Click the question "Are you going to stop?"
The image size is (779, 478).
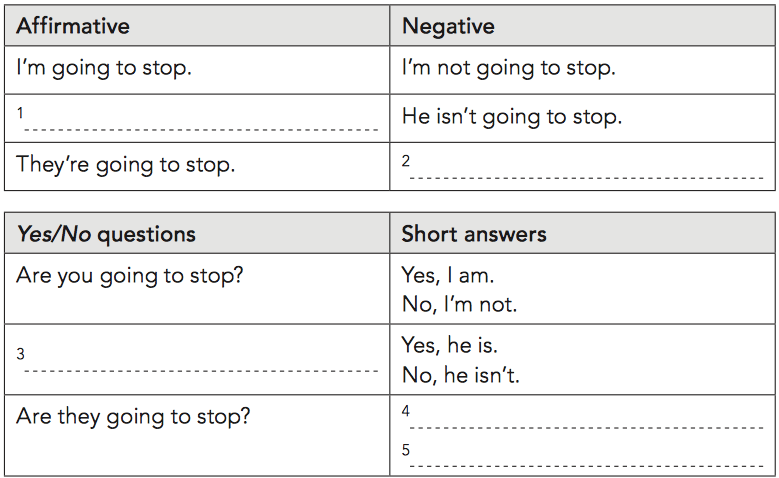(130, 276)
